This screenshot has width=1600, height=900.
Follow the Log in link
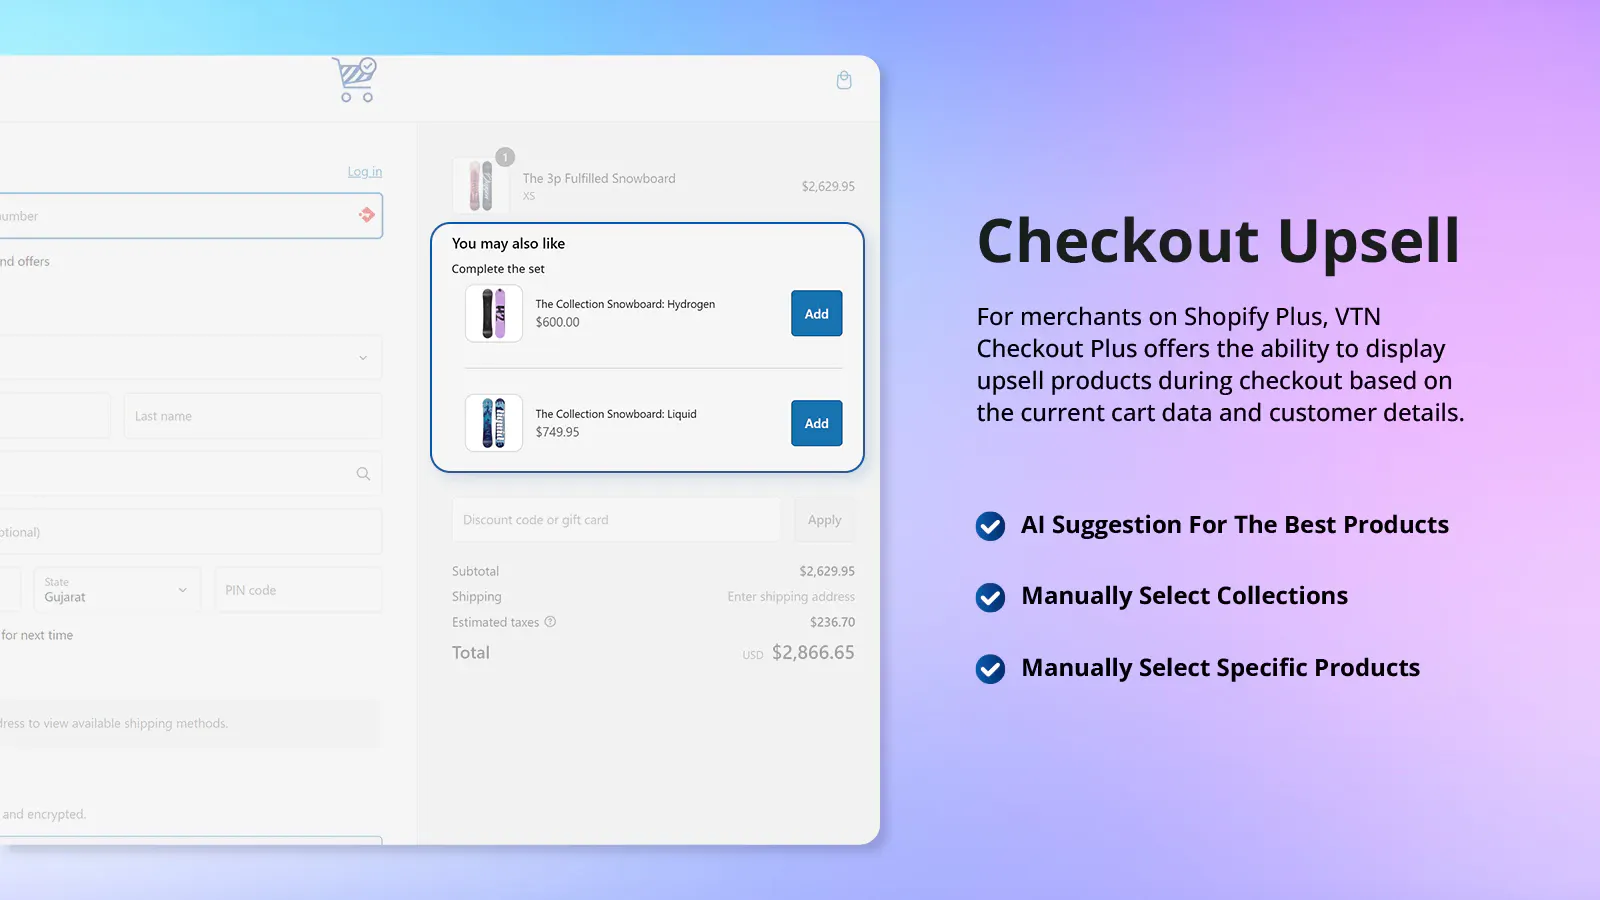pyautogui.click(x=365, y=172)
